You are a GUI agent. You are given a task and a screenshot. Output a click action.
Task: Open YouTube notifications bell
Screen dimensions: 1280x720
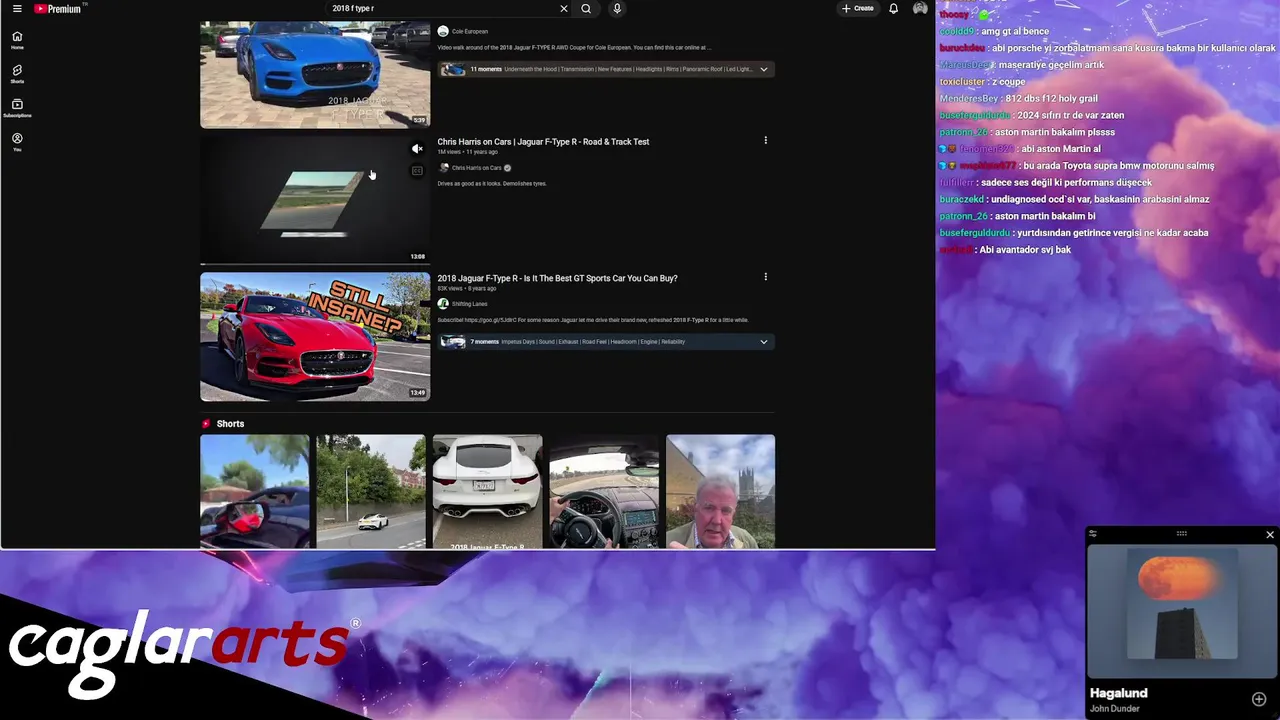893,9
